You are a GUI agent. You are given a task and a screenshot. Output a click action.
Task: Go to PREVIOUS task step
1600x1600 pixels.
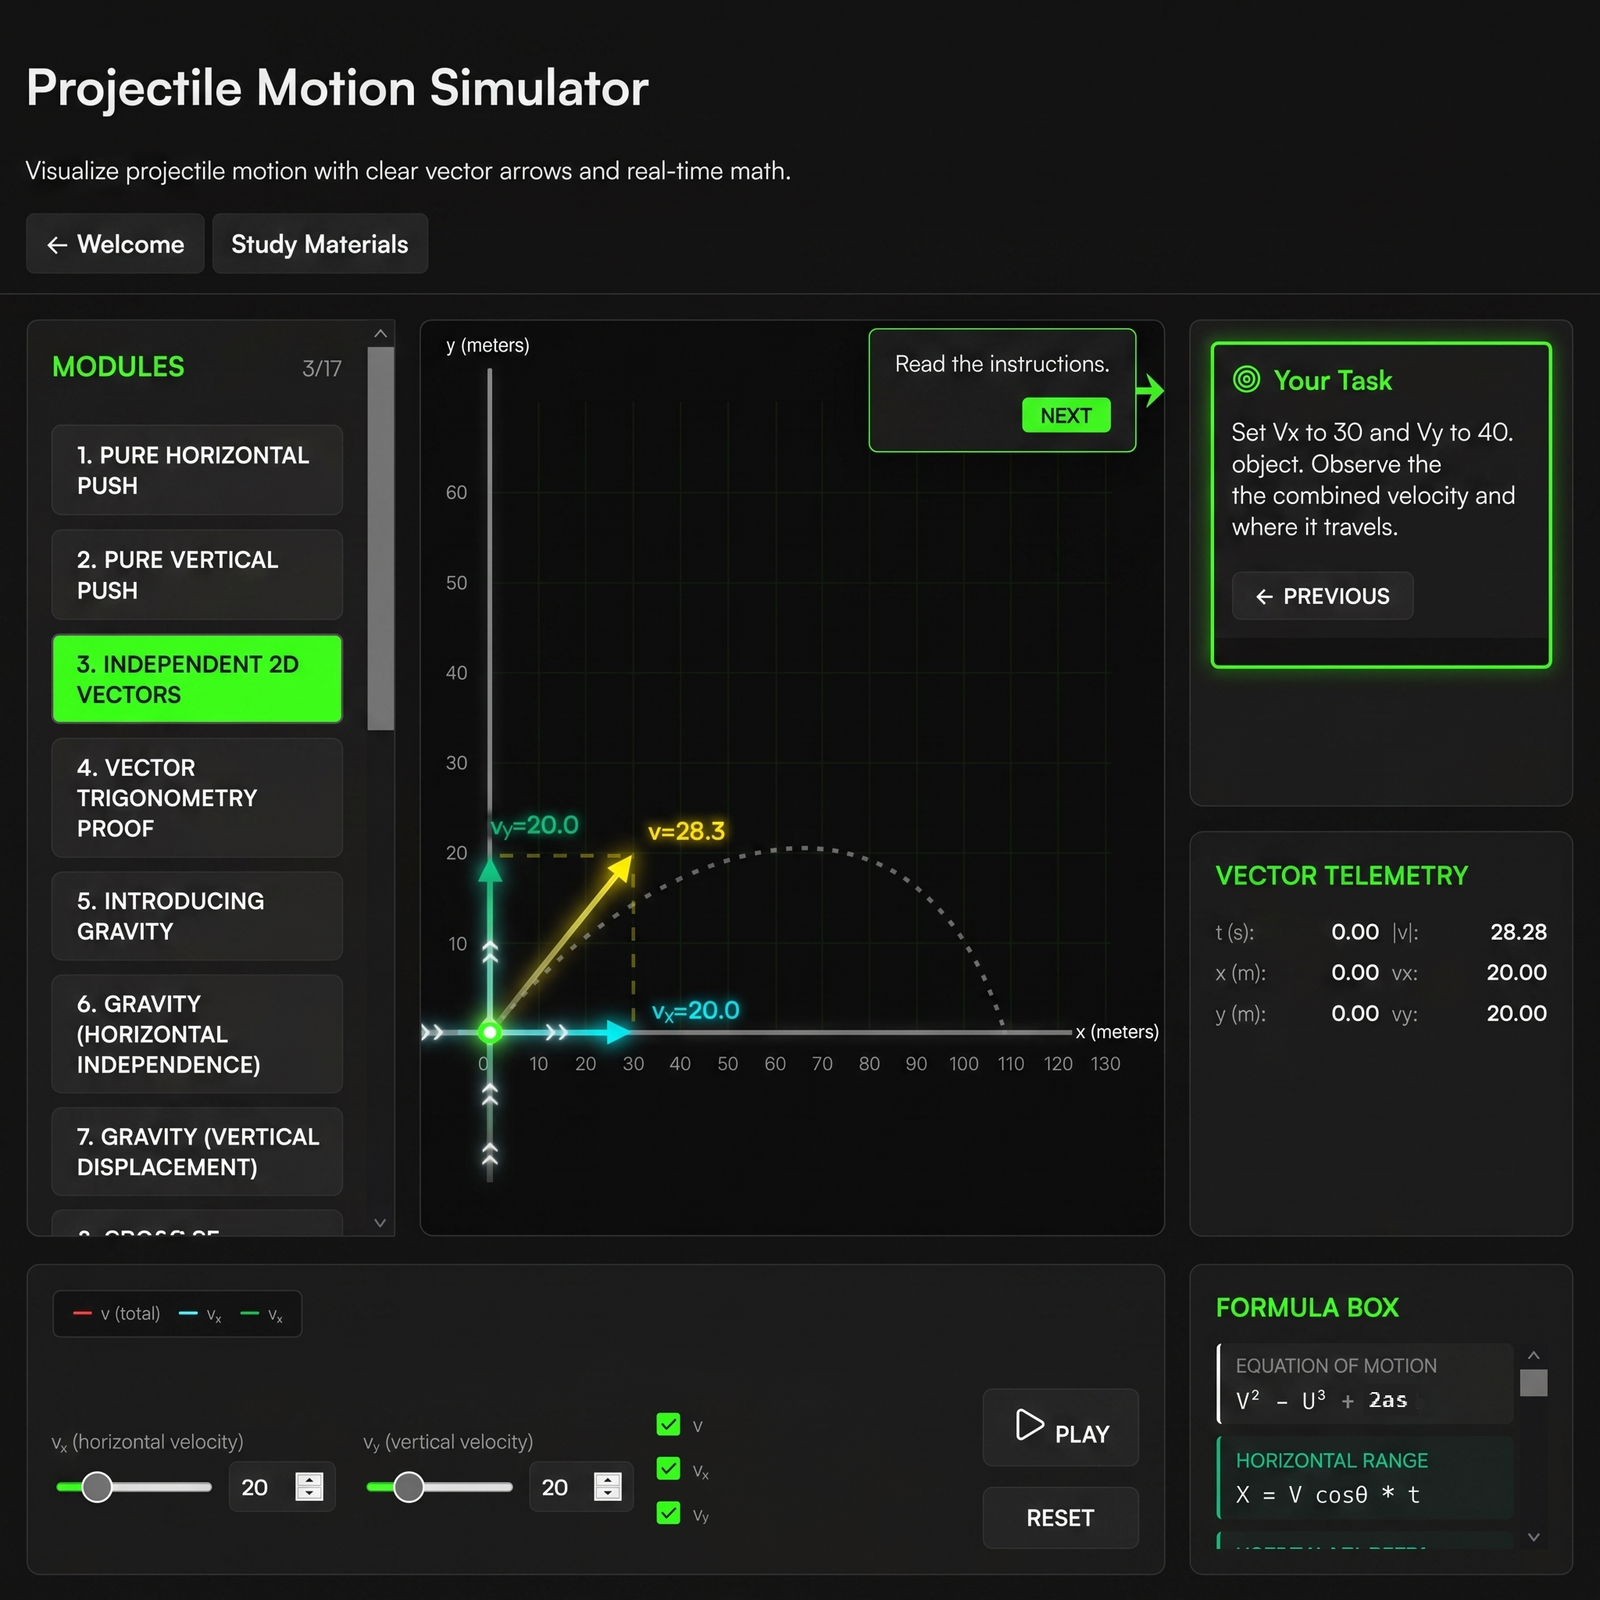point(1322,596)
